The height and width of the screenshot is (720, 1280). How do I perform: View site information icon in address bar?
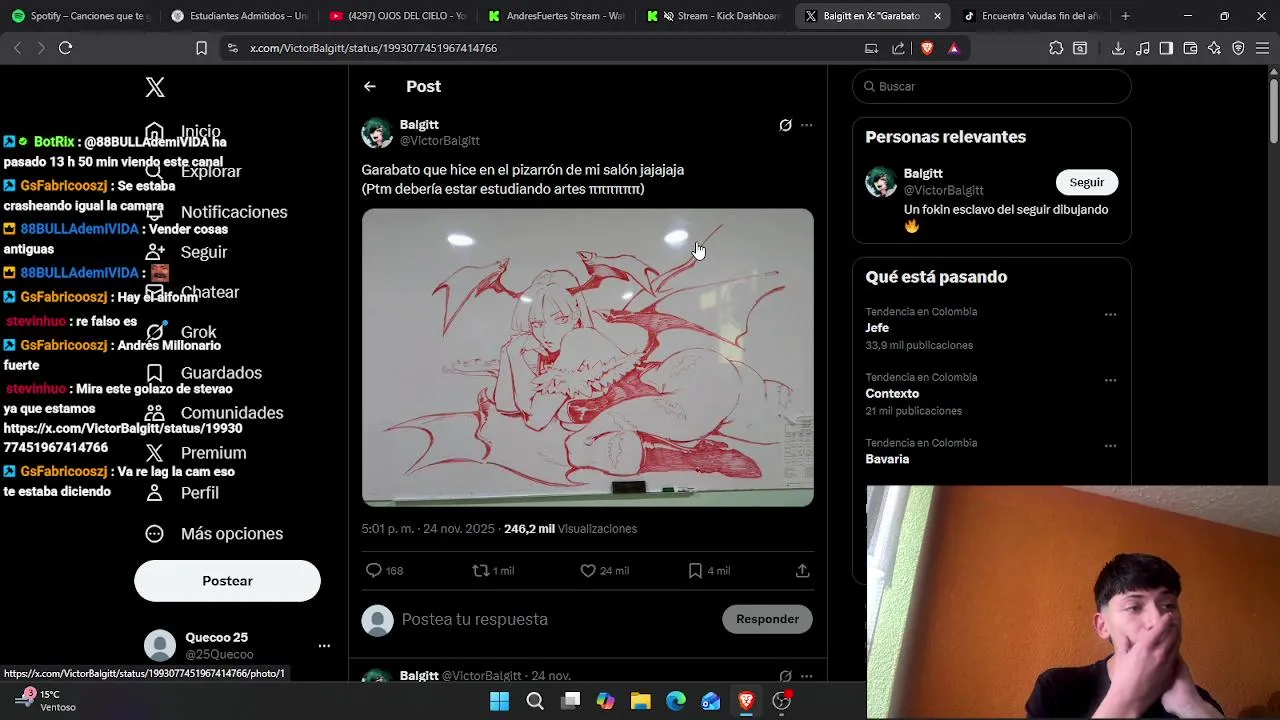[x=232, y=48]
